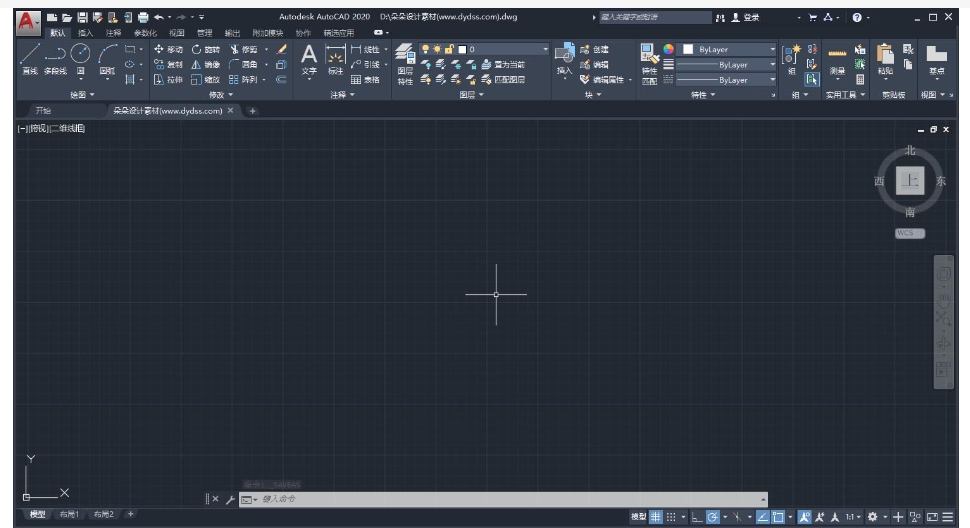
Task: Click the command line input field
Action: point(500,498)
